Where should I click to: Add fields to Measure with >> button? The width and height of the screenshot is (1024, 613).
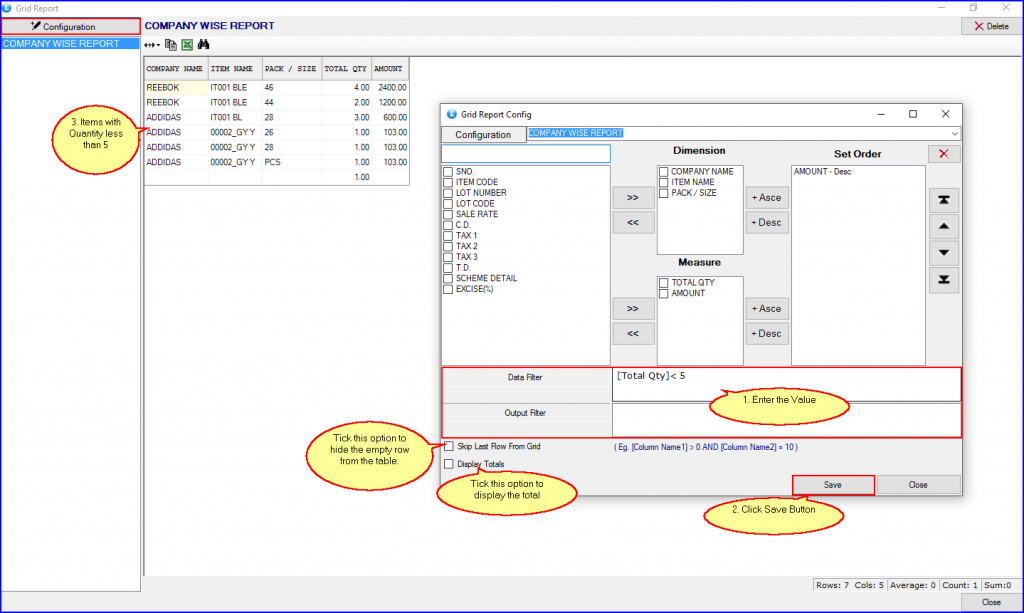pyautogui.click(x=633, y=308)
